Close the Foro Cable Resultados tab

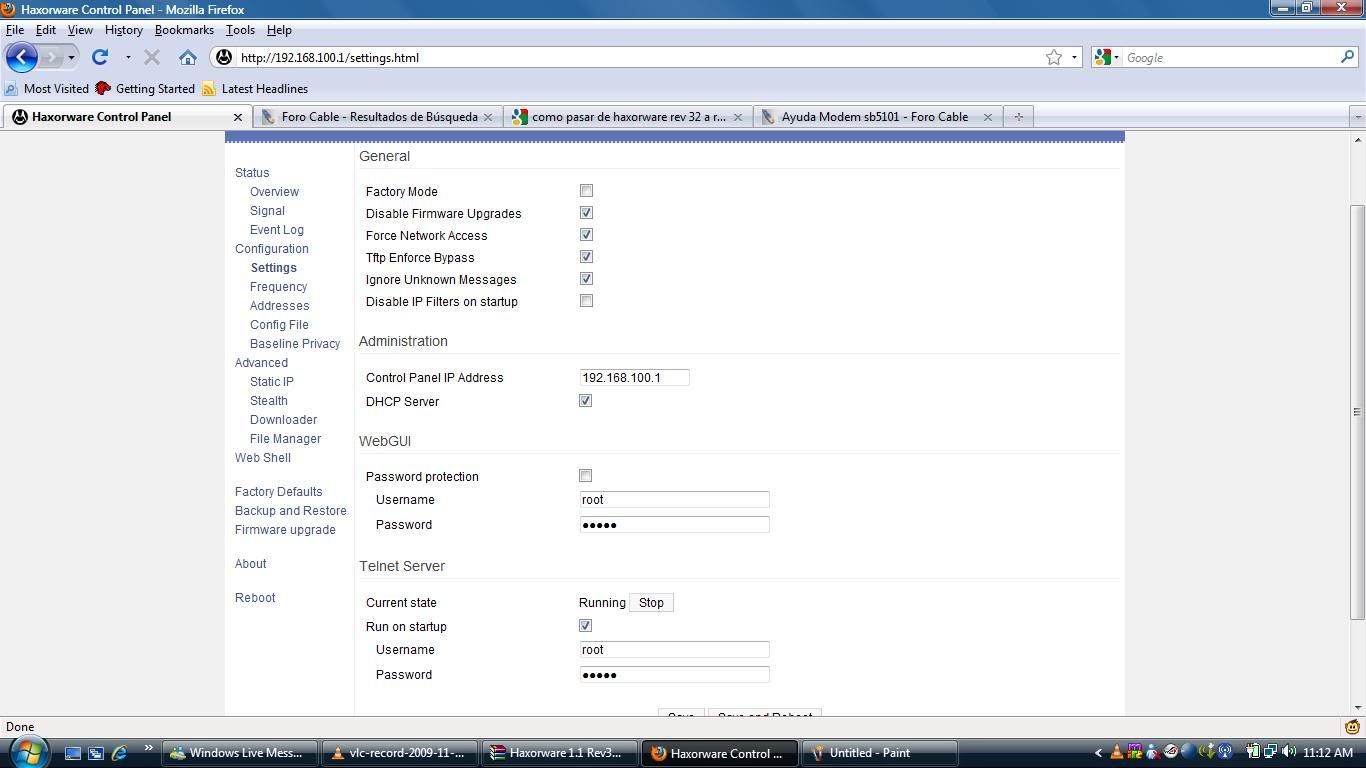488,117
